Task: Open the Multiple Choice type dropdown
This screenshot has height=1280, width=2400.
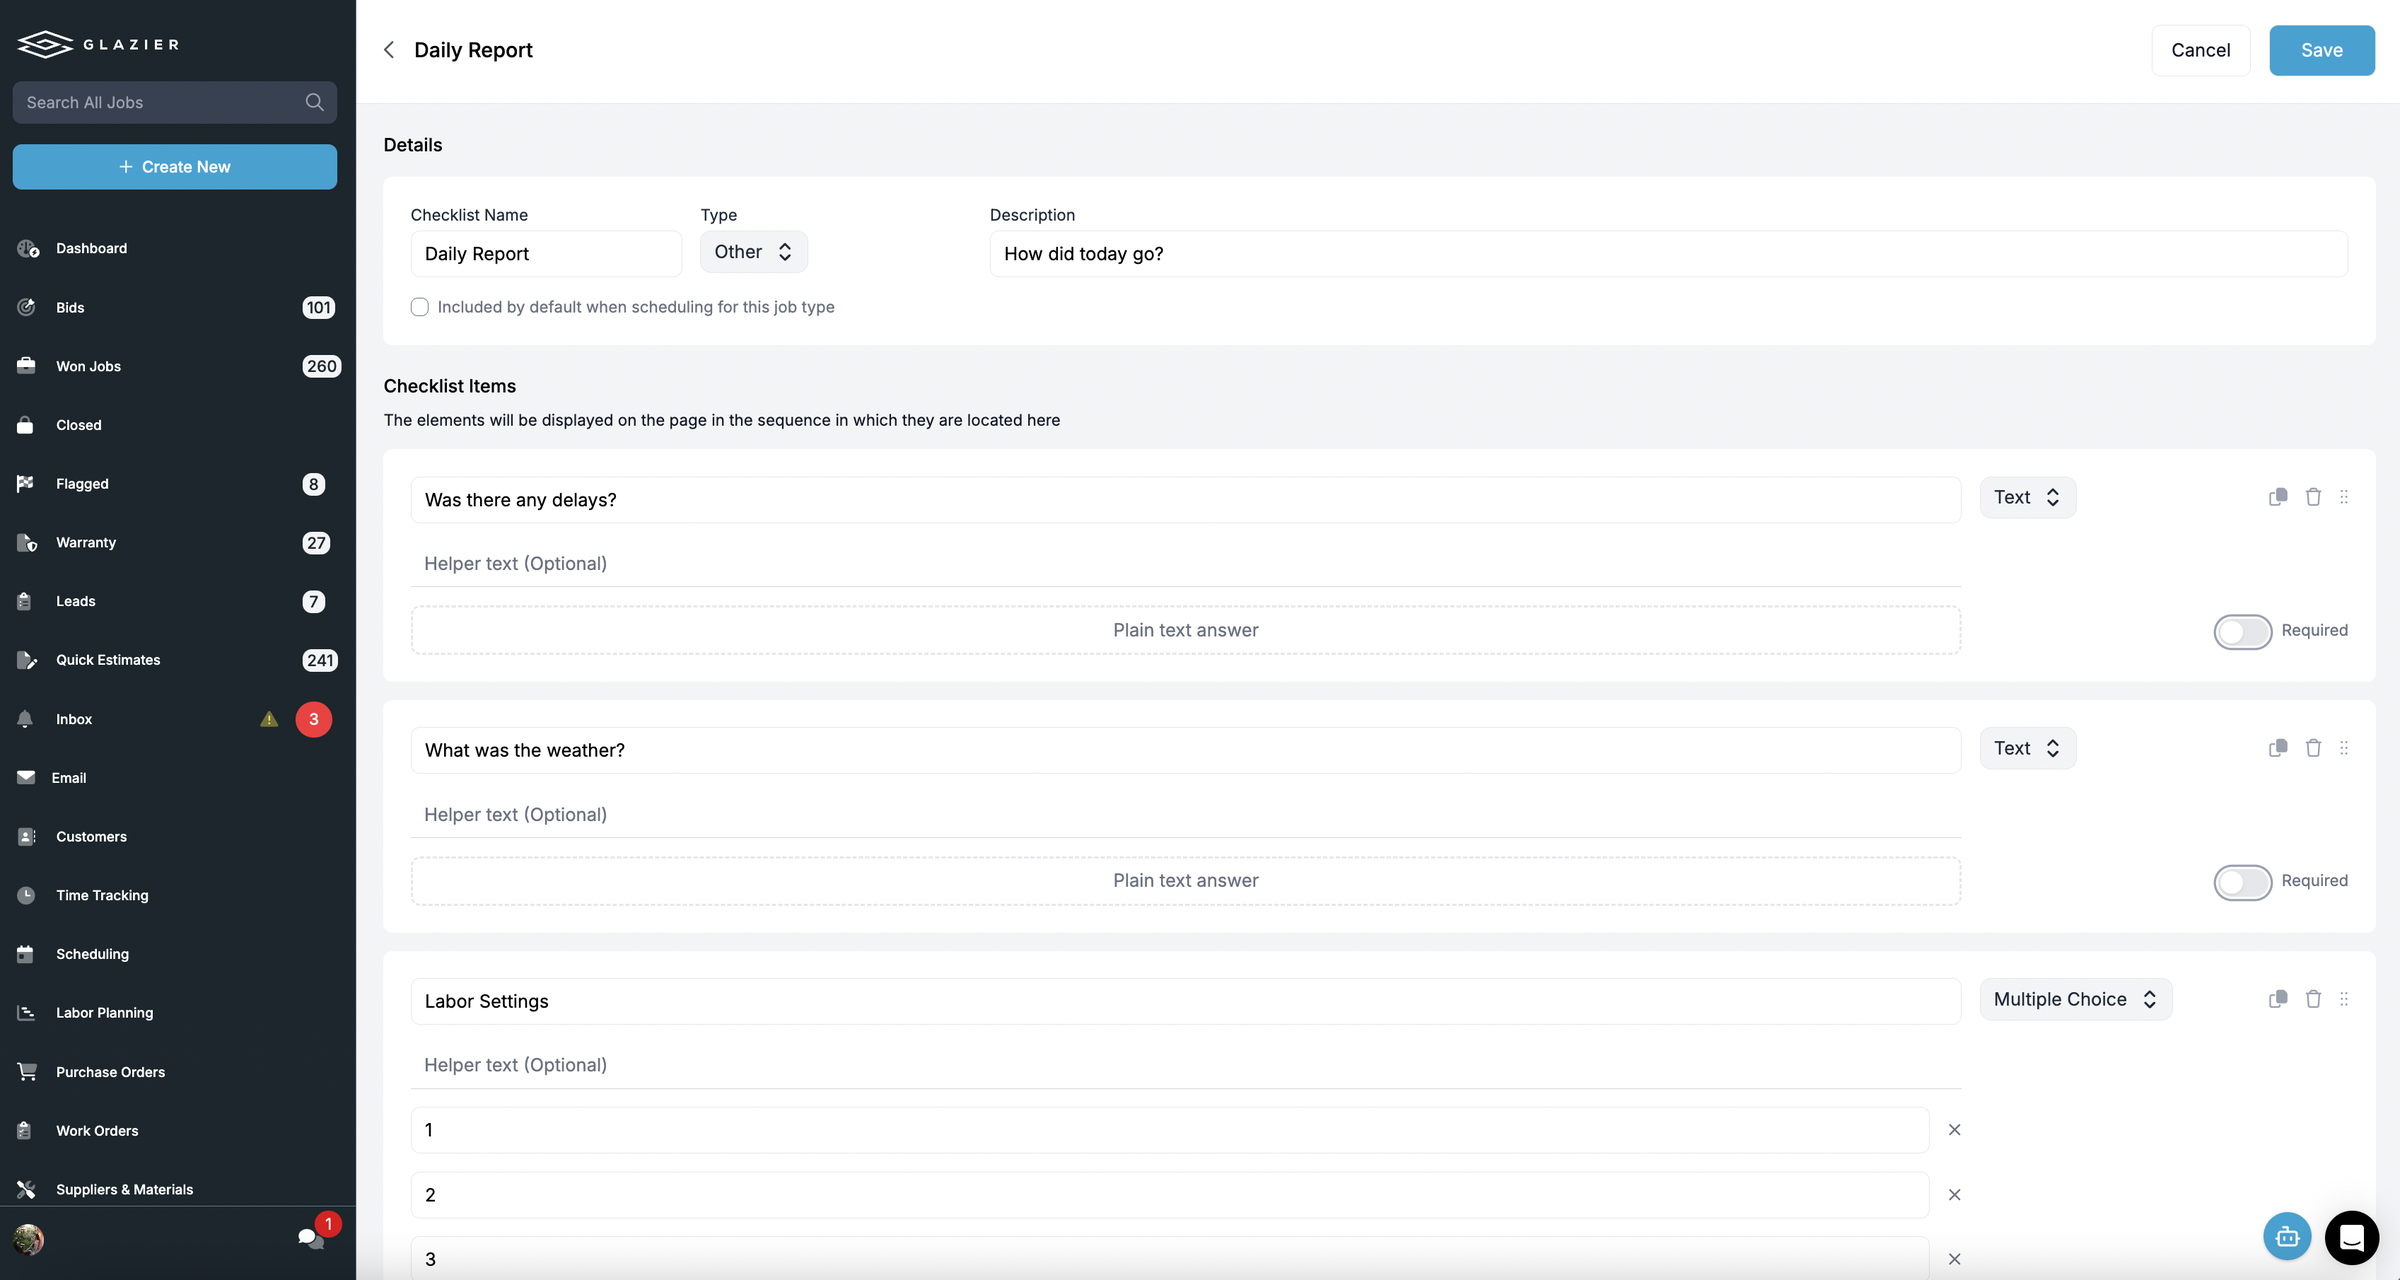Action: coord(2075,999)
